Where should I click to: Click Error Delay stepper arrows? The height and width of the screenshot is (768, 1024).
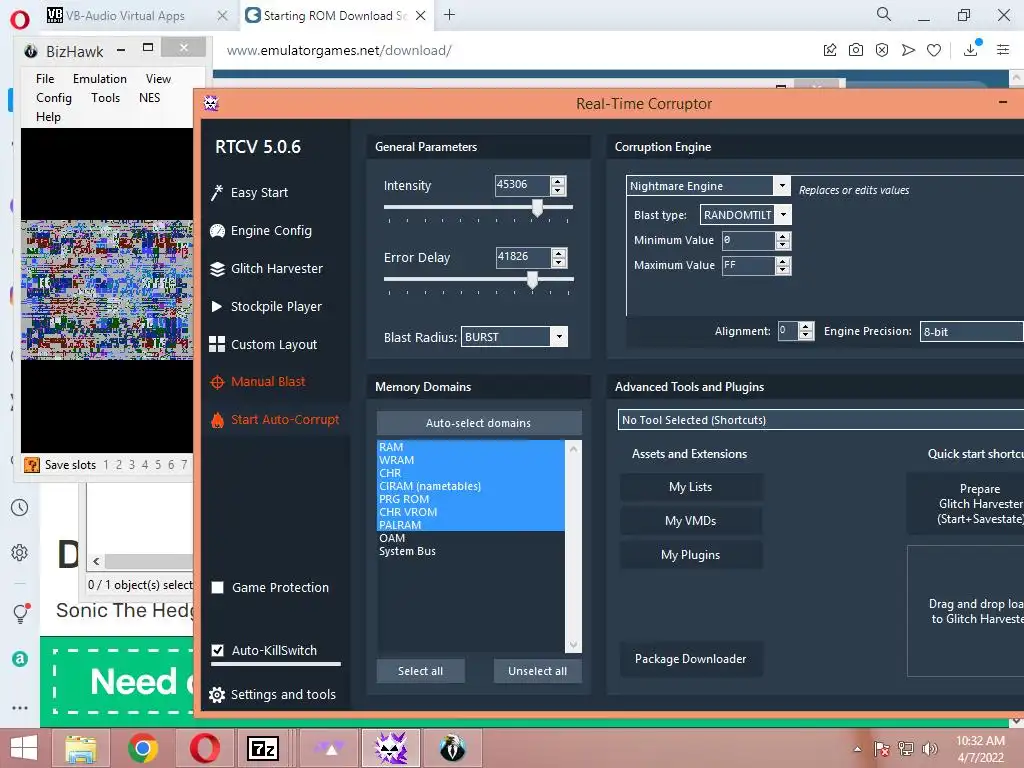(558, 257)
